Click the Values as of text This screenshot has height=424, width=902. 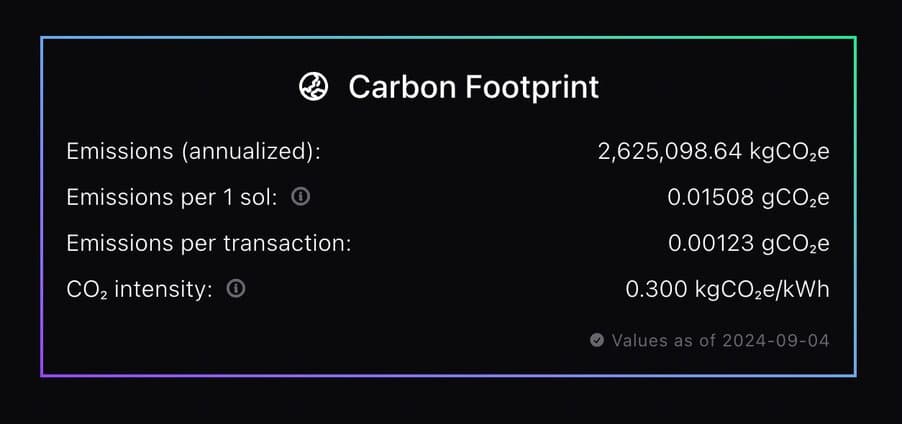pyautogui.click(x=663, y=341)
